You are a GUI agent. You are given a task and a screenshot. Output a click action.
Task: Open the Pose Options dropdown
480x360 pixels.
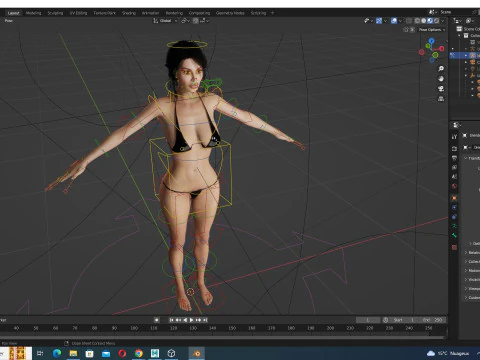click(432, 30)
